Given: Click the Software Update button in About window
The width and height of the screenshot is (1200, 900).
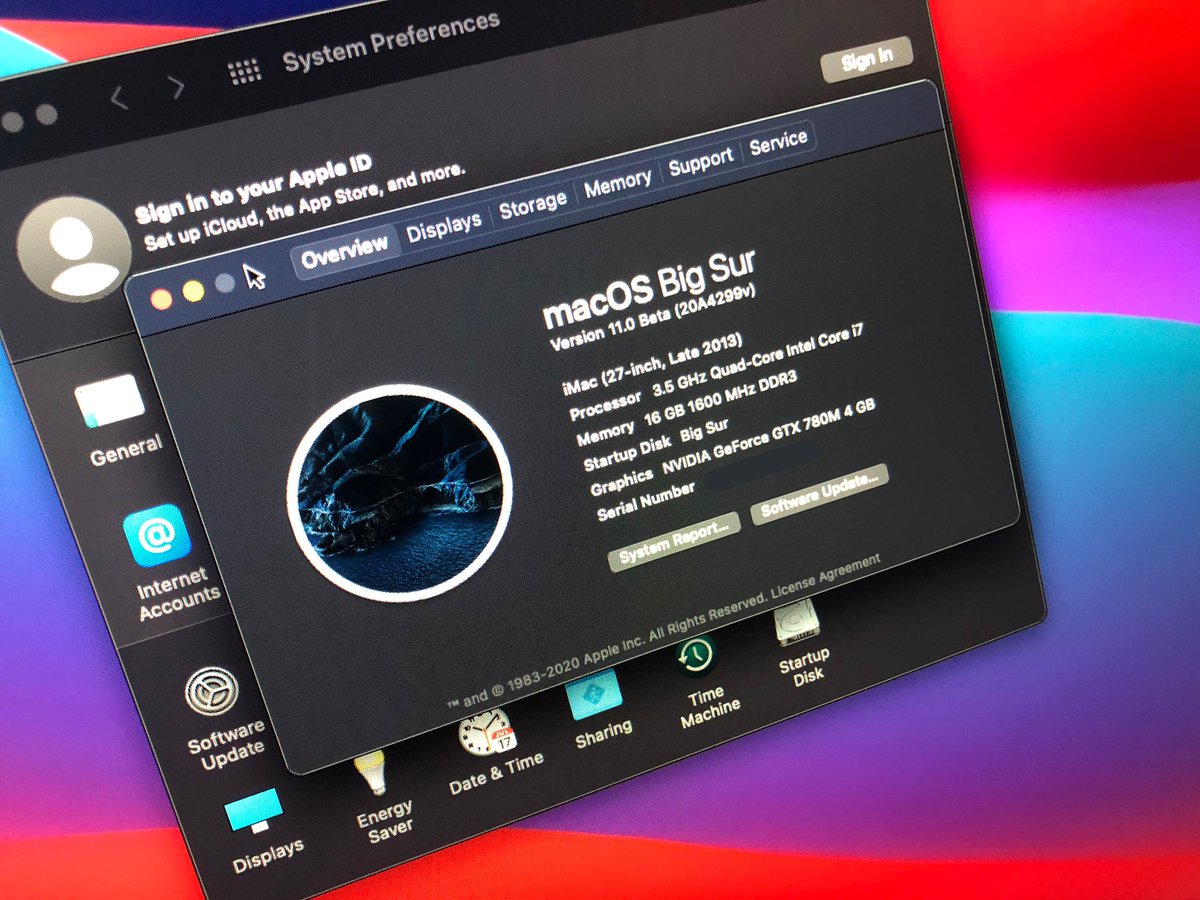Looking at the screenshot, I should (819, 495).
